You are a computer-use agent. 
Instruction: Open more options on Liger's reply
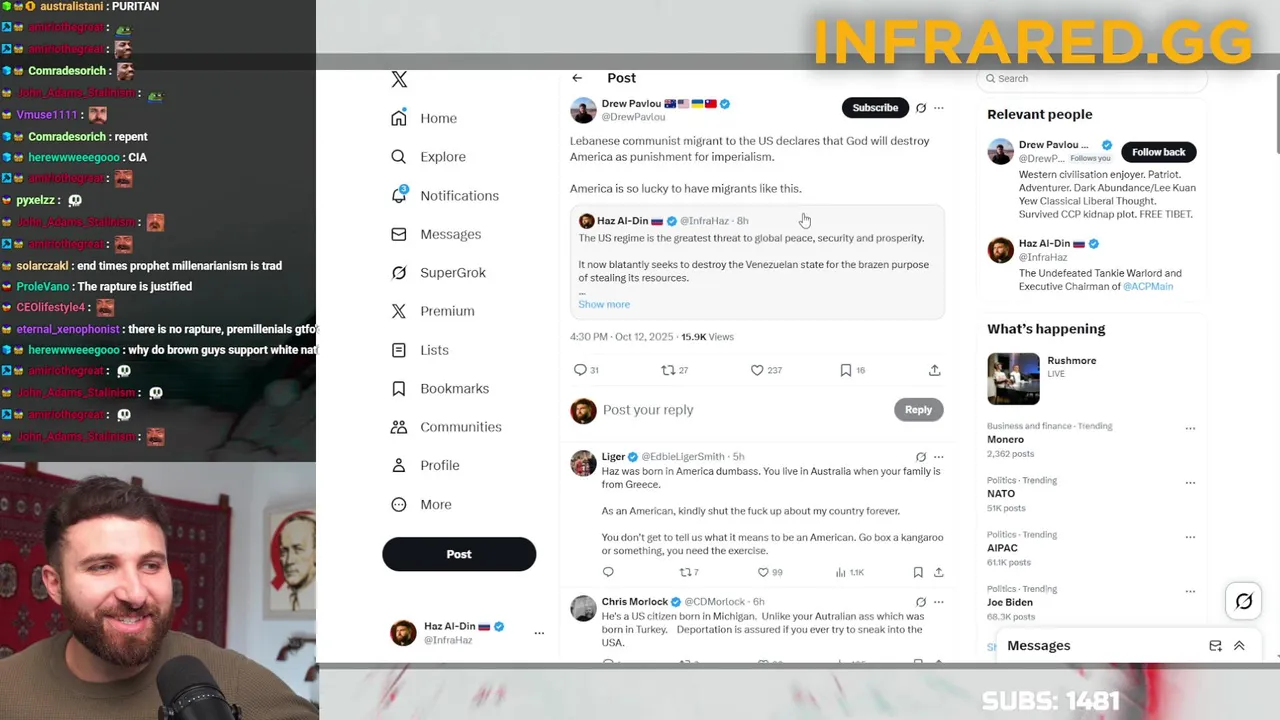pyautogui.click(x=938, y=457)
